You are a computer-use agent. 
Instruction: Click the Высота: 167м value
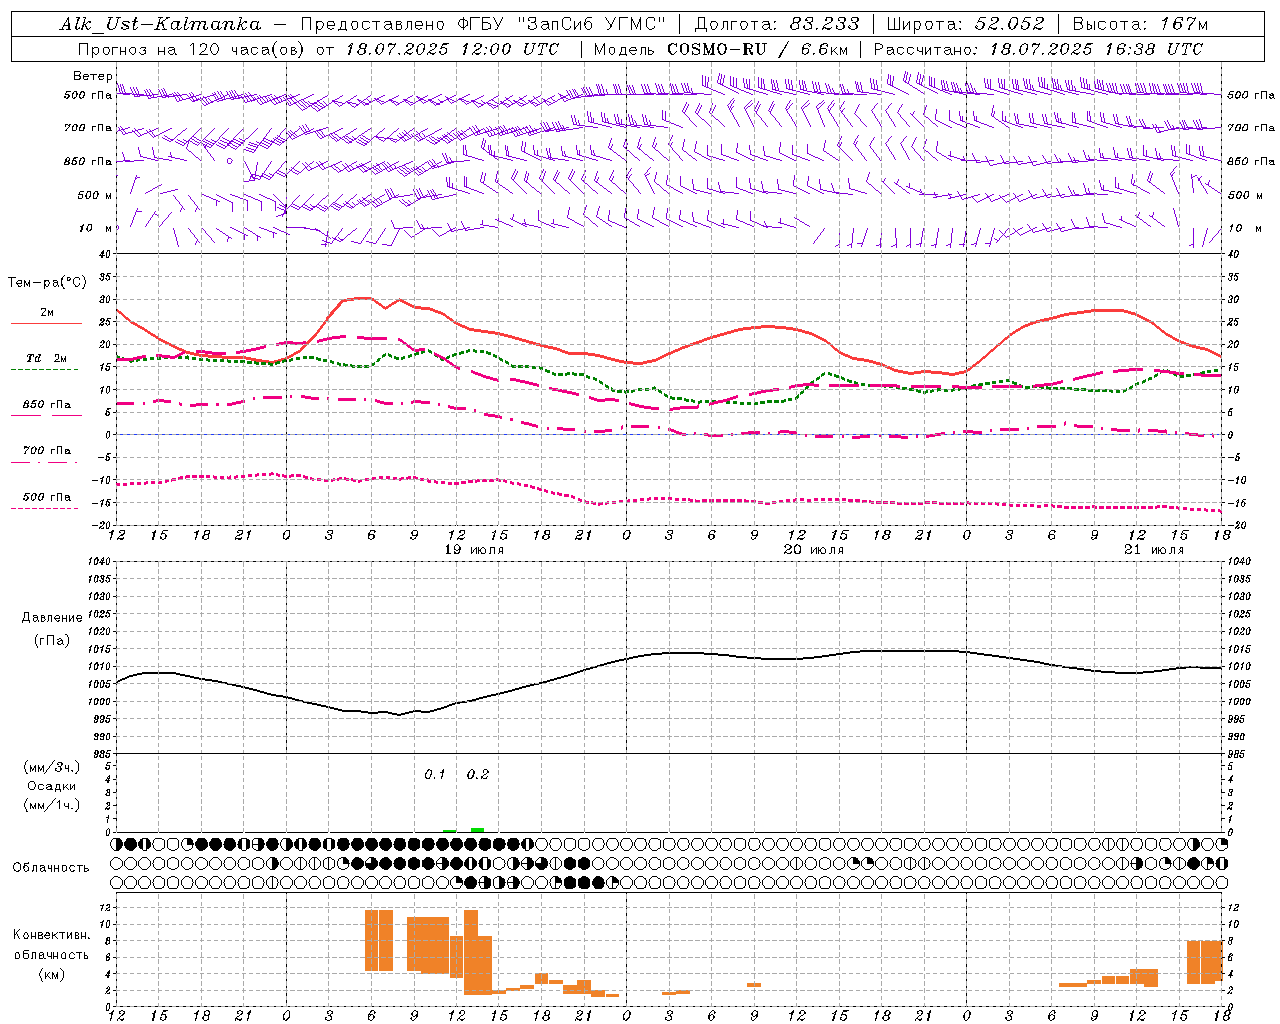[1140, 24]
